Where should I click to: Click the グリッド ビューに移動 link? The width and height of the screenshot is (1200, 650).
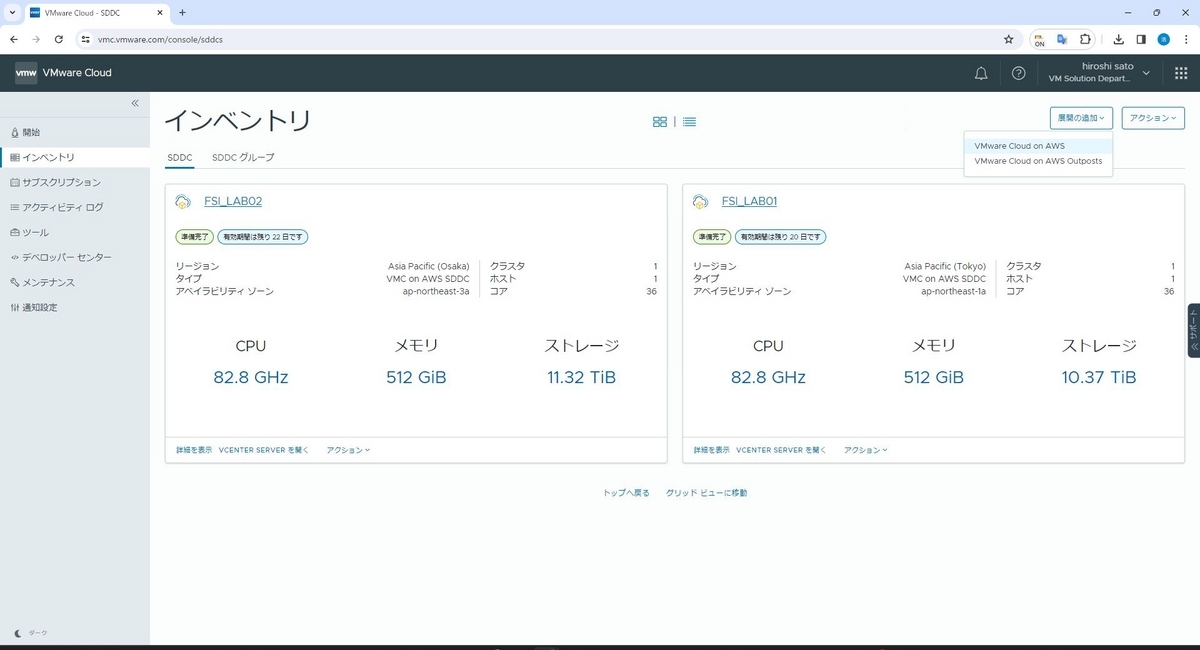pos(706,493)
